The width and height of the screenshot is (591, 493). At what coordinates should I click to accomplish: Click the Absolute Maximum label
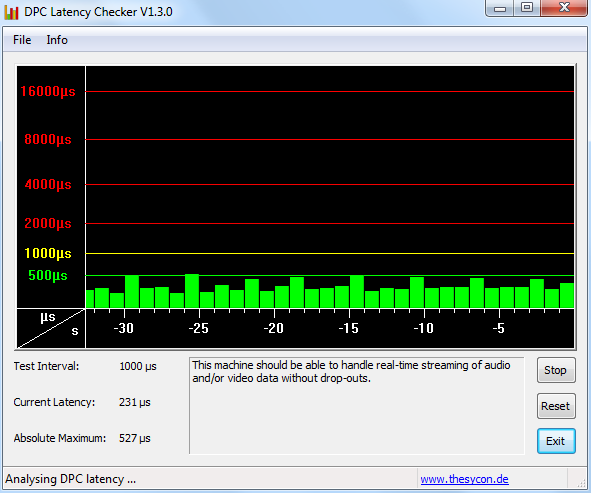pos(60,438)
